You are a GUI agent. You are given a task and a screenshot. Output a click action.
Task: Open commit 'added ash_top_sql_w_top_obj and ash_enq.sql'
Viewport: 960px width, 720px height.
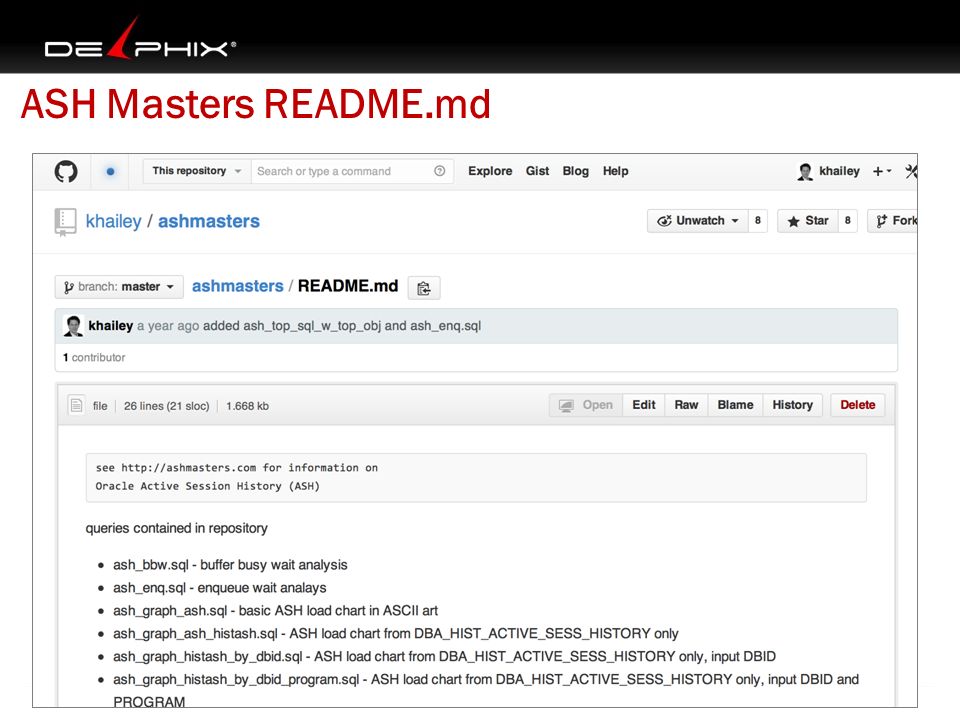(x=342, y=326)
